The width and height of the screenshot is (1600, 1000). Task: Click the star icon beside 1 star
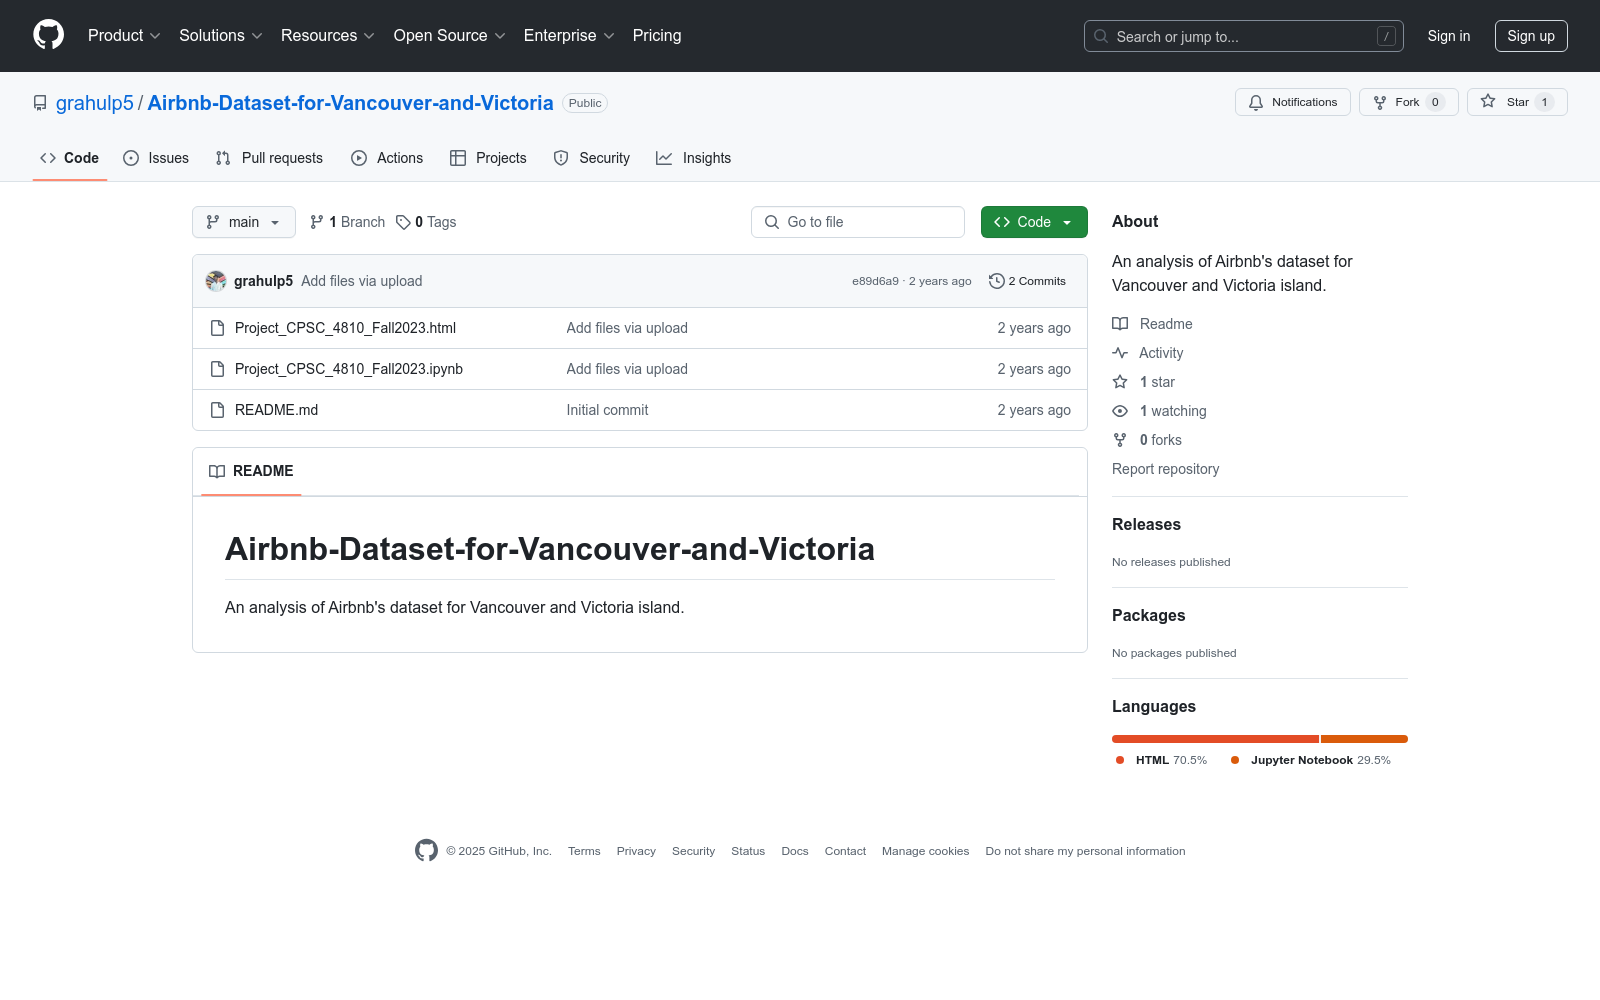1120,382
